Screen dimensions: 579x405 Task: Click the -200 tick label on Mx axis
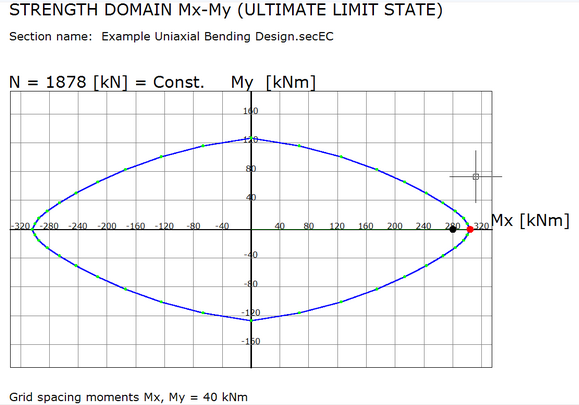[106, 226]
